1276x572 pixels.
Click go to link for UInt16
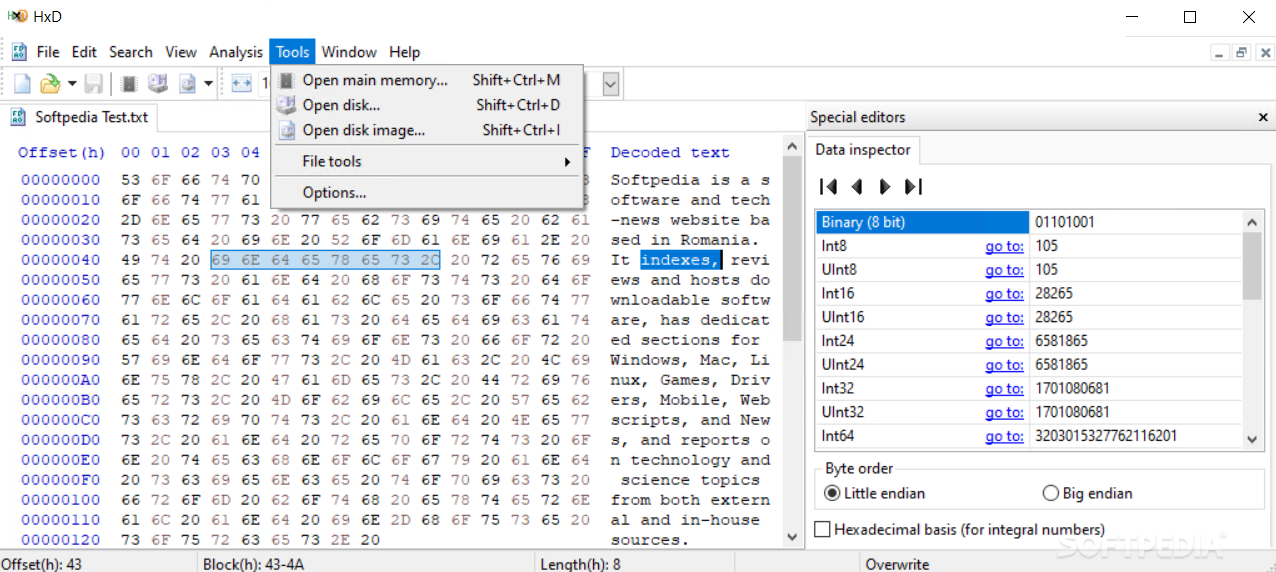(1004, 317)
